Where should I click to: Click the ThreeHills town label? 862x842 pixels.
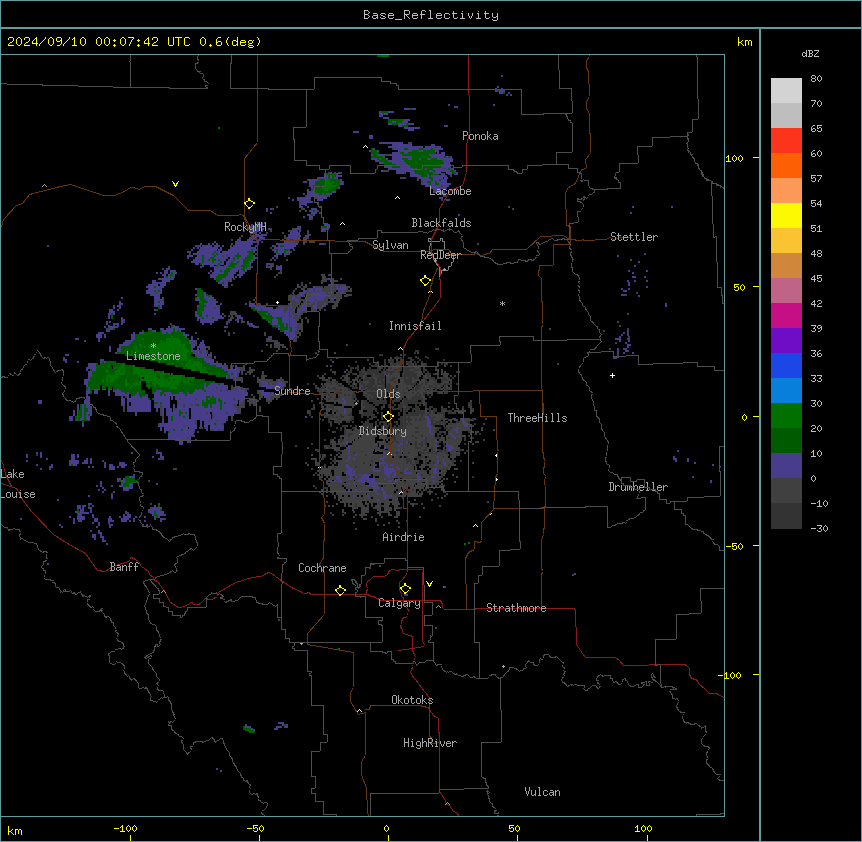[x=537, y=418]
